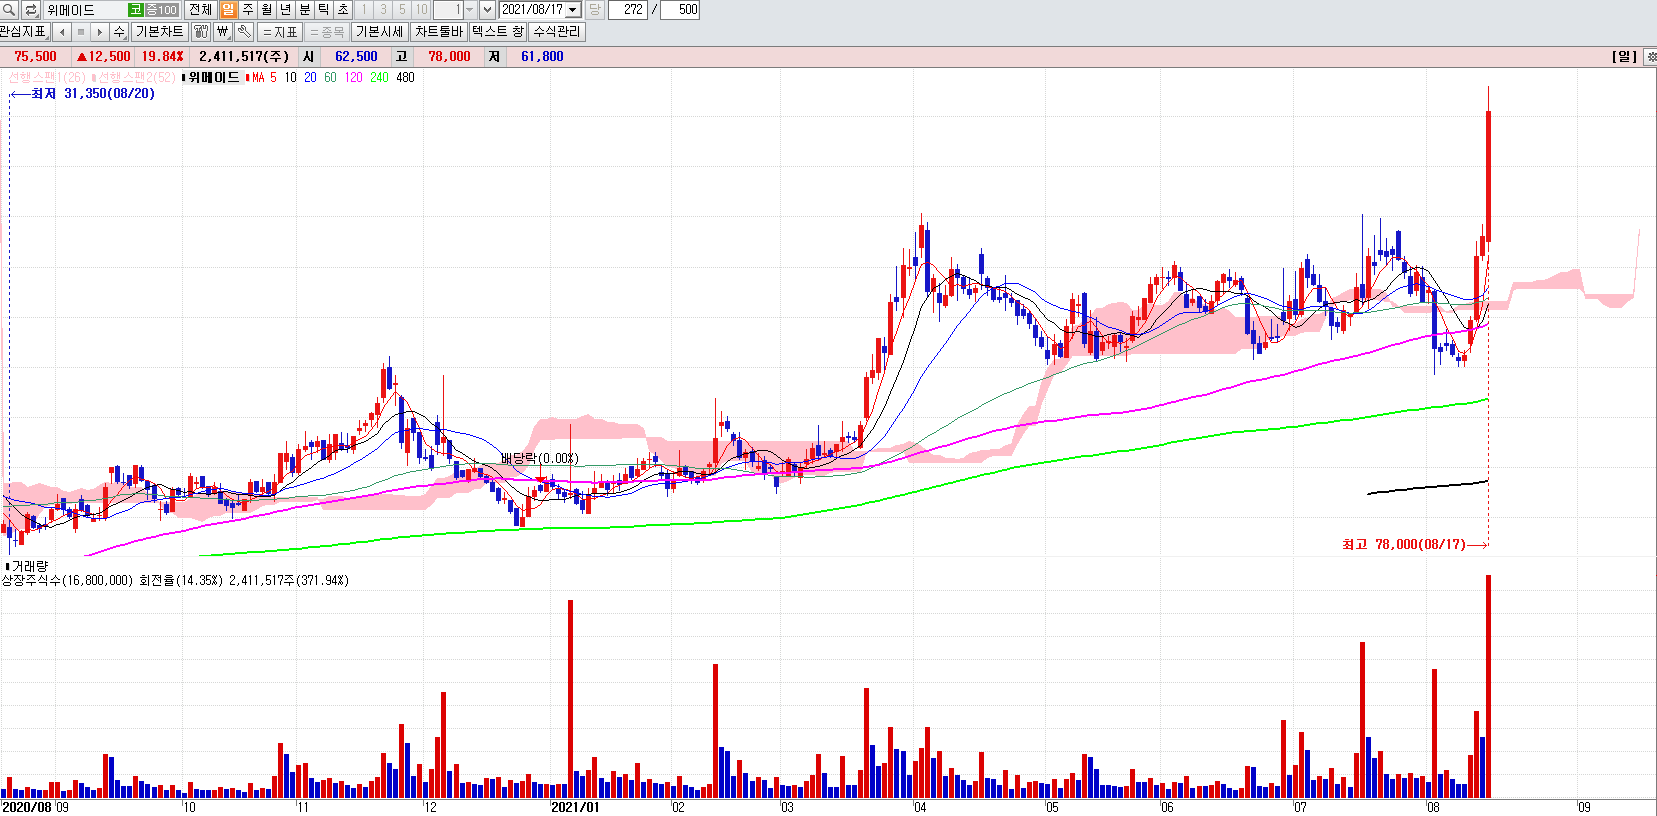
Task: Click the next (right triangle) playback button
Action: (x=100, y=32)
